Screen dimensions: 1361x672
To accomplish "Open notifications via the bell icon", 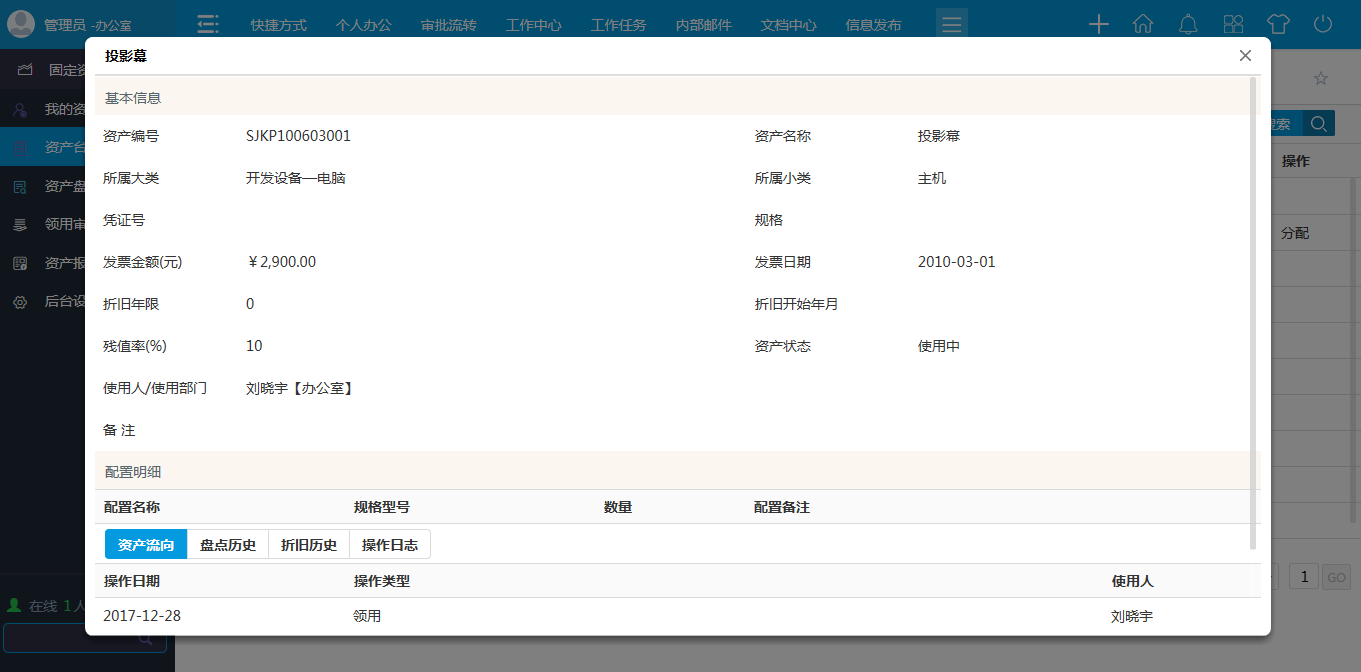I will click(1188, 24).
